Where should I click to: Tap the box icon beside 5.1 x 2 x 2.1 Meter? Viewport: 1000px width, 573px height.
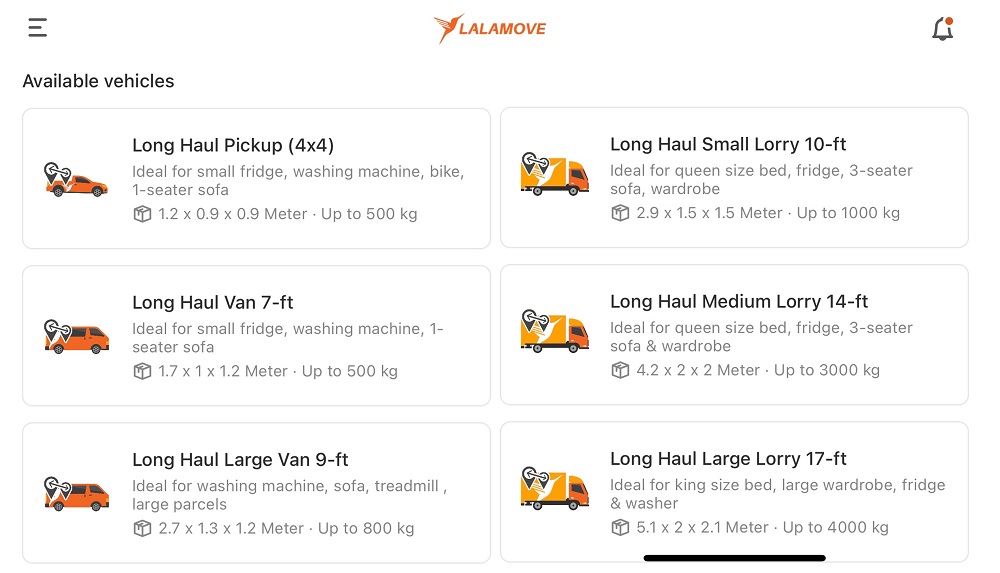[620, 527]
